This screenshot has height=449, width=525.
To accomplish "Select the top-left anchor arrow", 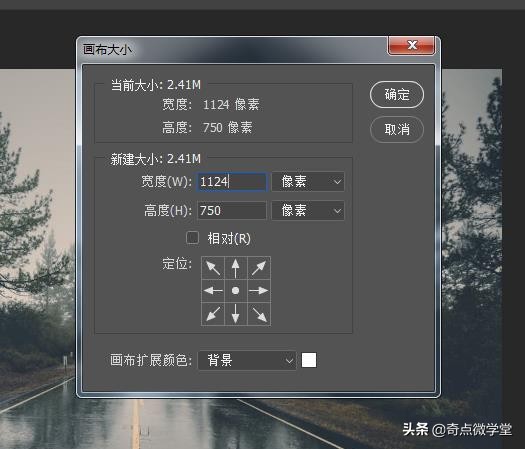I will point(213,268).
